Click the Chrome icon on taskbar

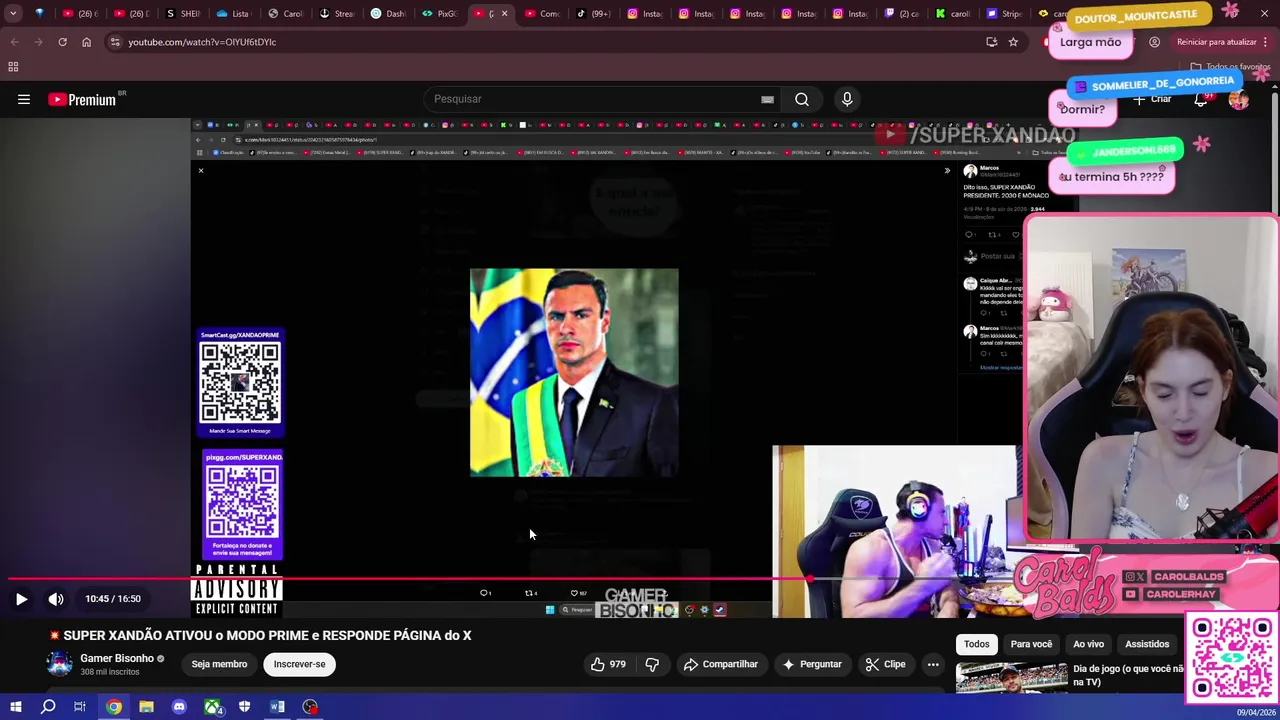tap(114, 707)
